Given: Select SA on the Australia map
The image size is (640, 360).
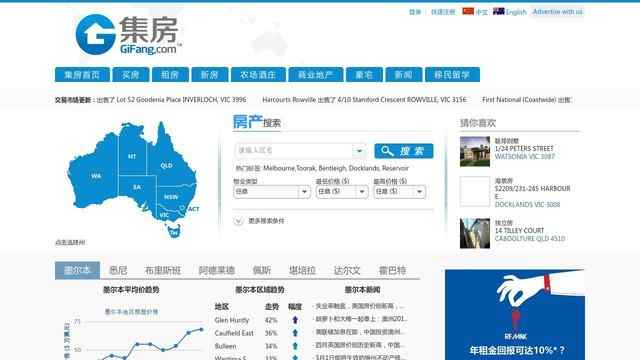Looking at the screenshot, I should click(137, 187).
